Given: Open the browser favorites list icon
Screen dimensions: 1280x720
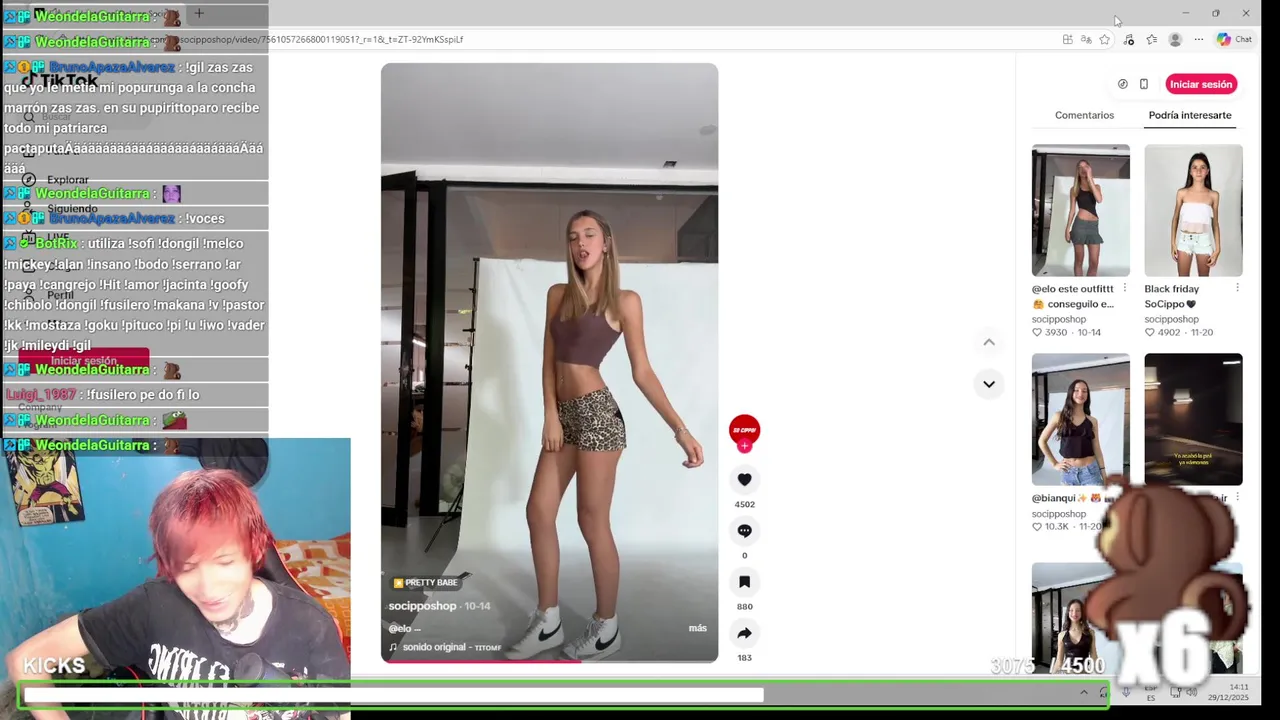Looking at the screenshot, I should pyautogui.click(x=1152, y=39).
